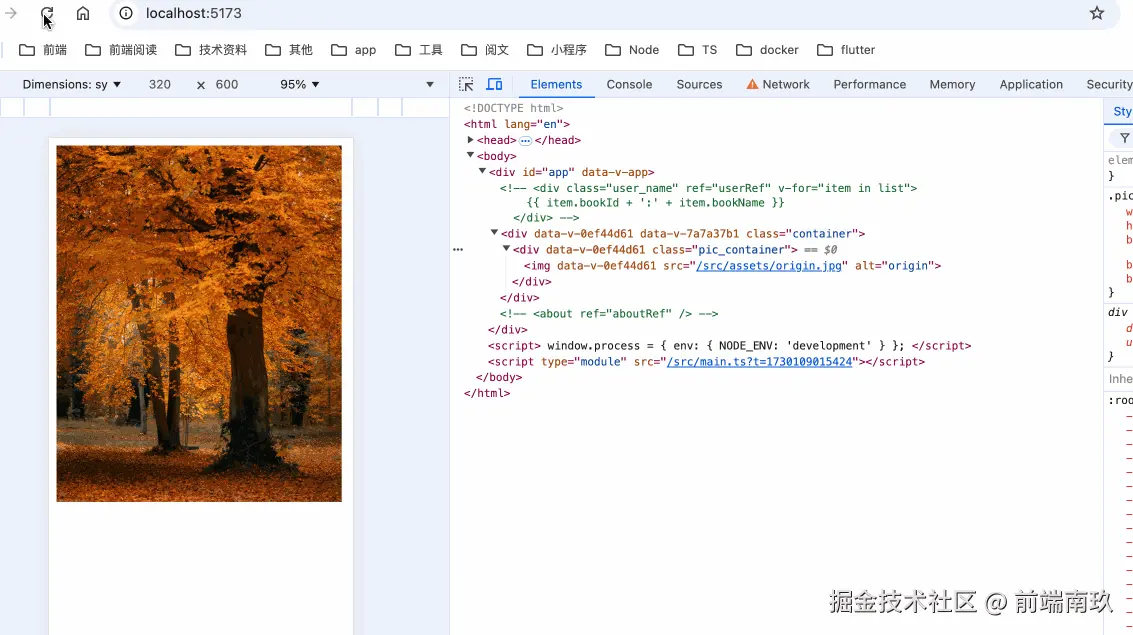
Task: Open the docker bookmark folder
Action: (767, 50)
